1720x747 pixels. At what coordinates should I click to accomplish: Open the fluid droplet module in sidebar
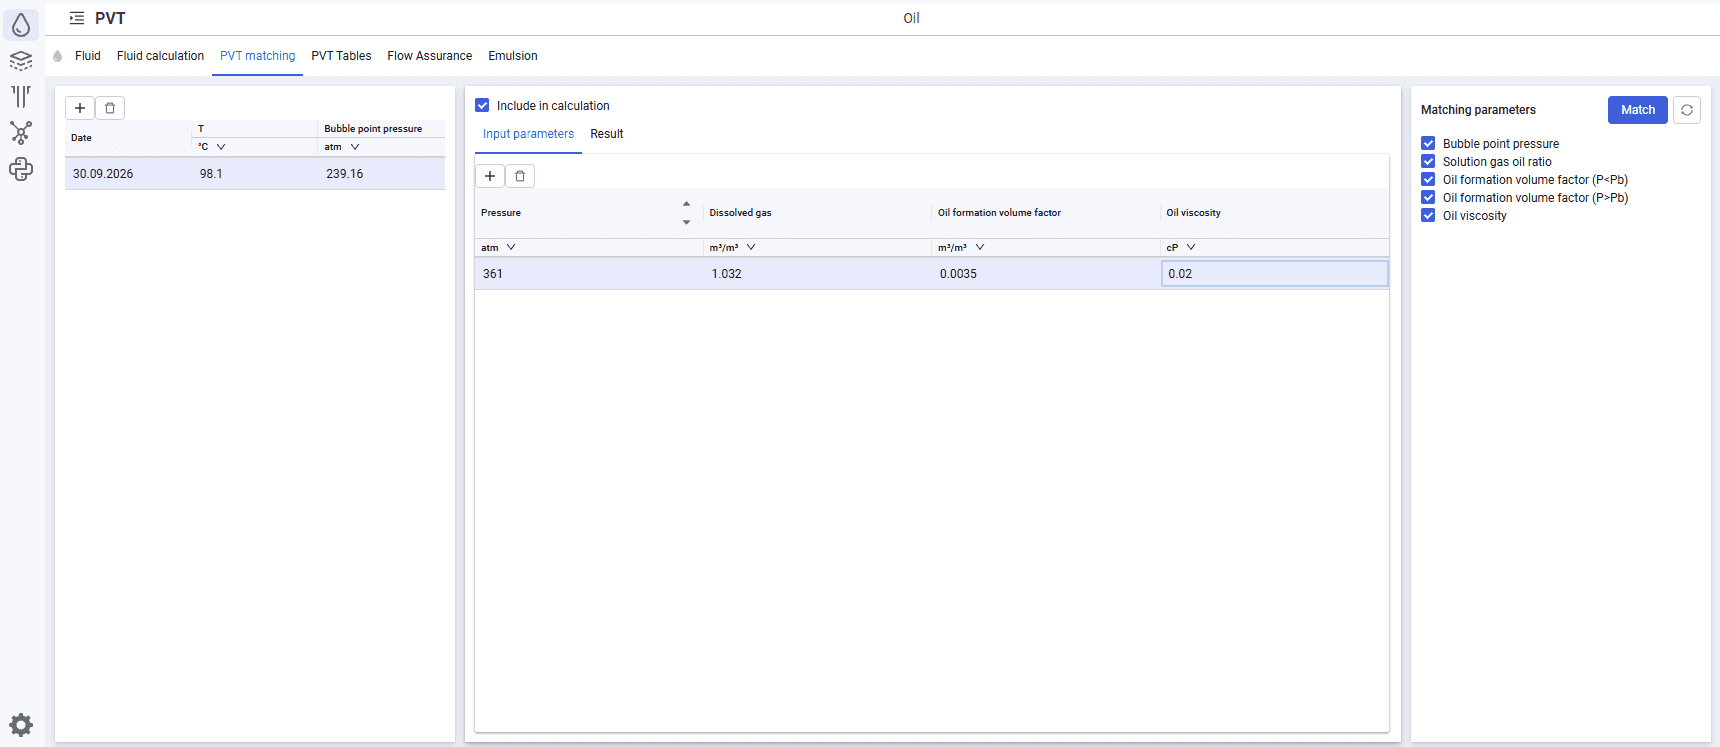(21, 25)
